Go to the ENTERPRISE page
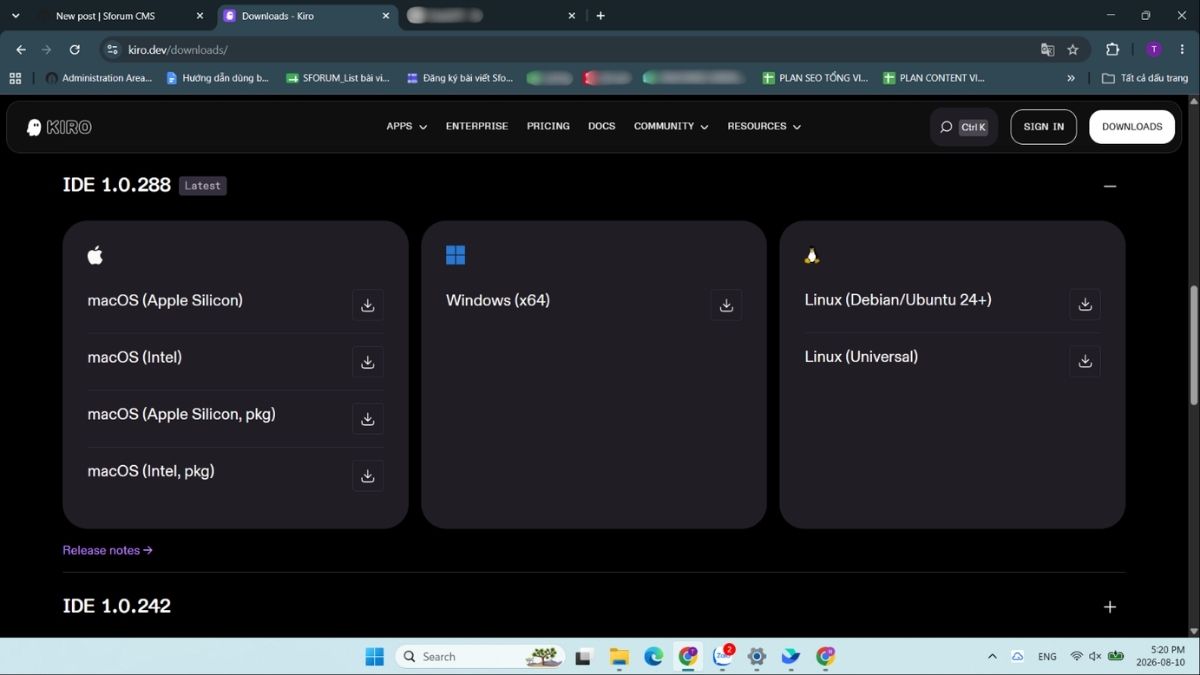The image size is (1200, 675). pyautogui.click(x=477, y=126)
